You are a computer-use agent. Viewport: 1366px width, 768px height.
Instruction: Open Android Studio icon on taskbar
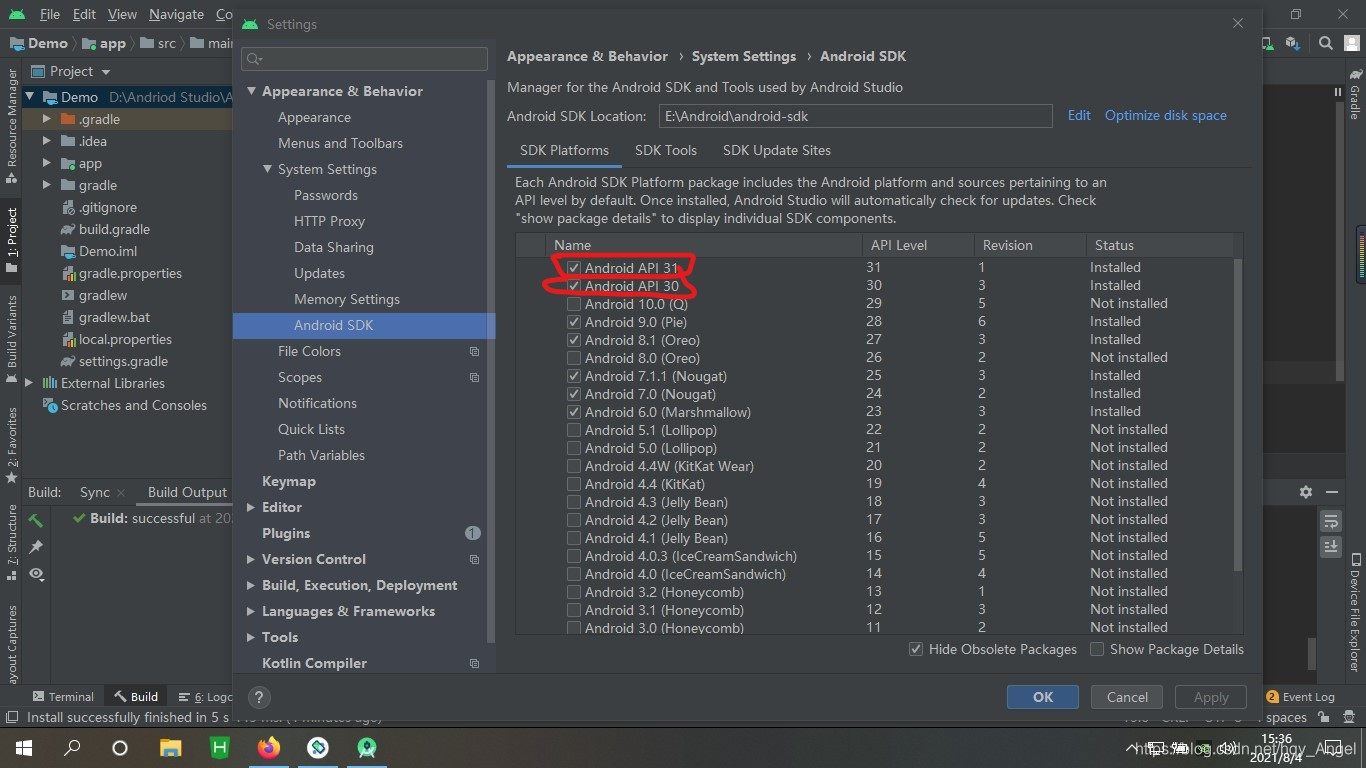(x=366, y=747)
